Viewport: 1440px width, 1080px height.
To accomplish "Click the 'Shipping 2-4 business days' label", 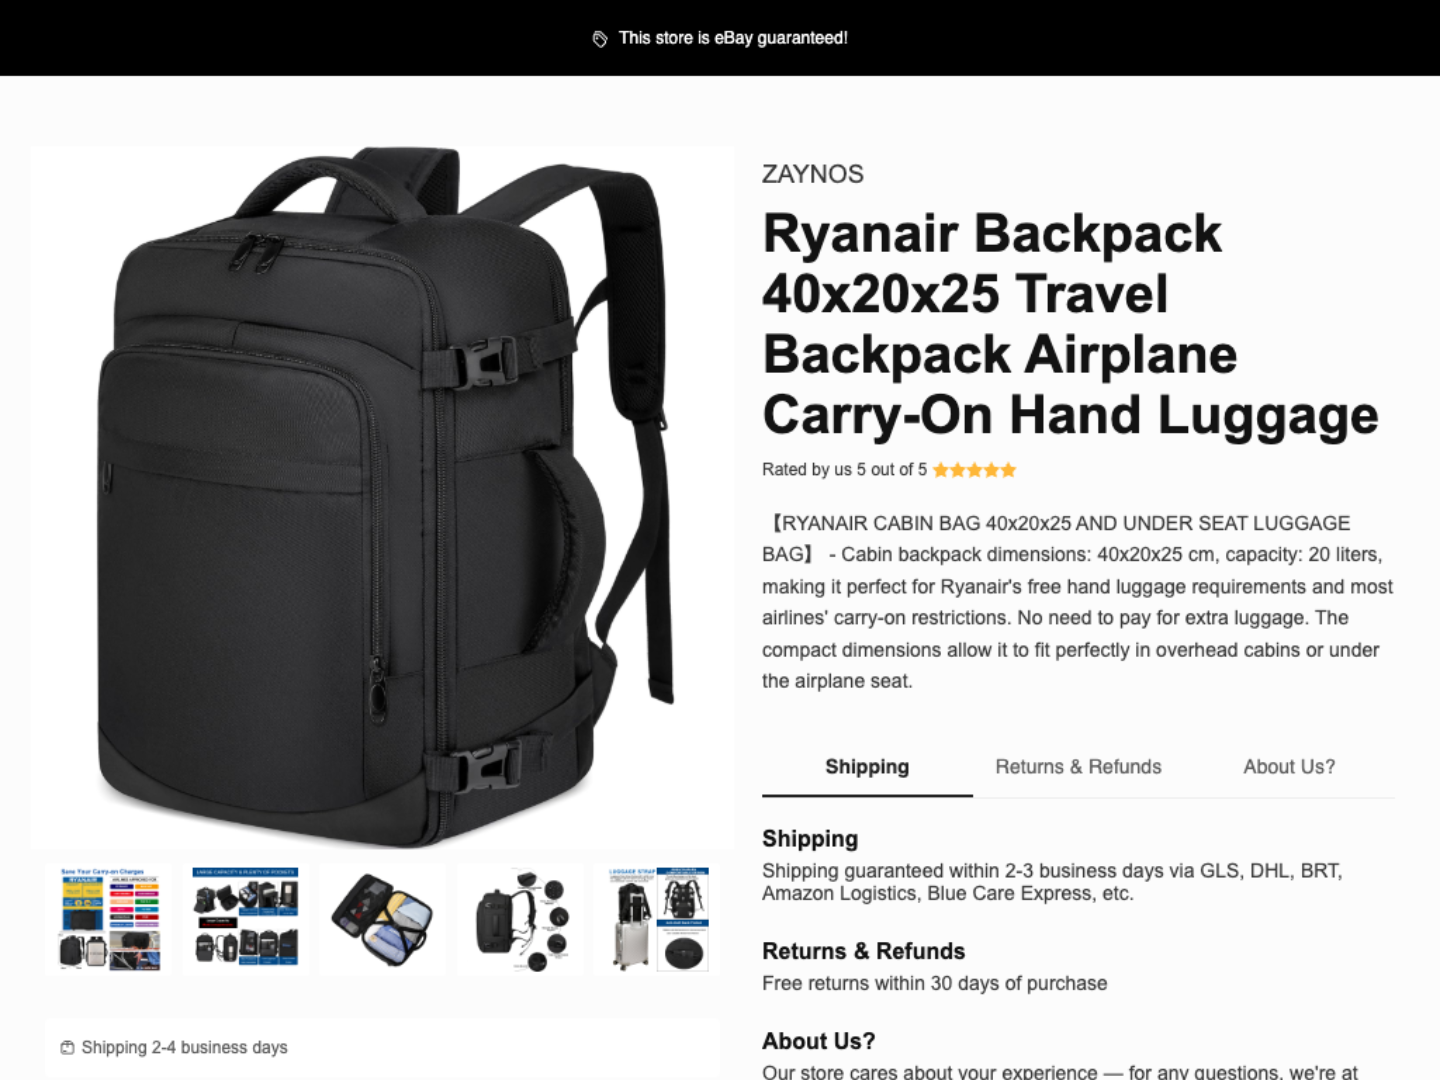I will 184,1047.
